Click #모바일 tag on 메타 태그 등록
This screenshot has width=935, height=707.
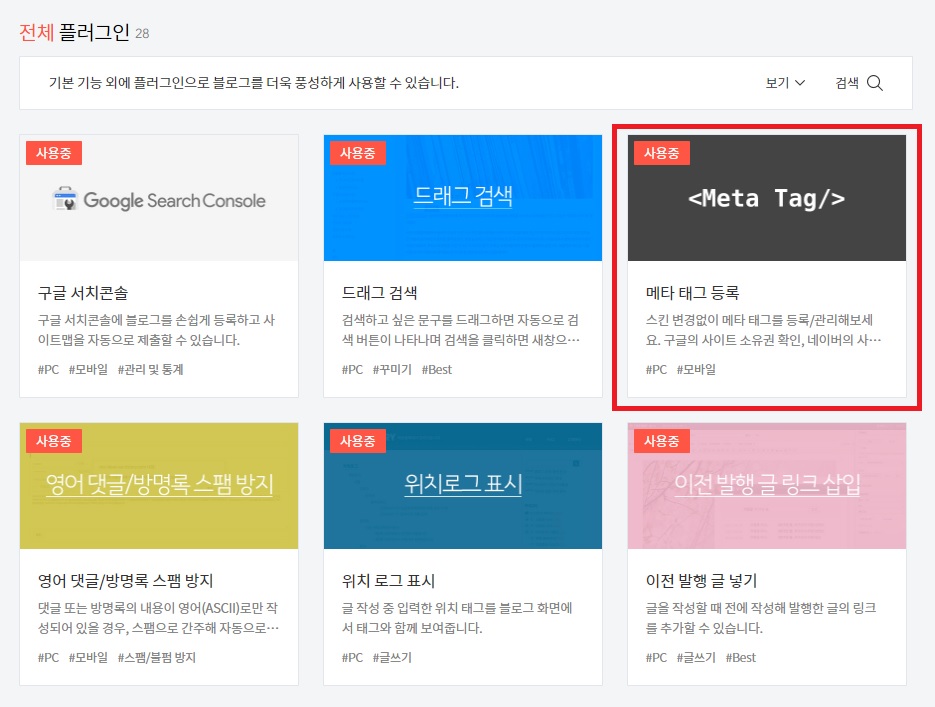point(696,370)
